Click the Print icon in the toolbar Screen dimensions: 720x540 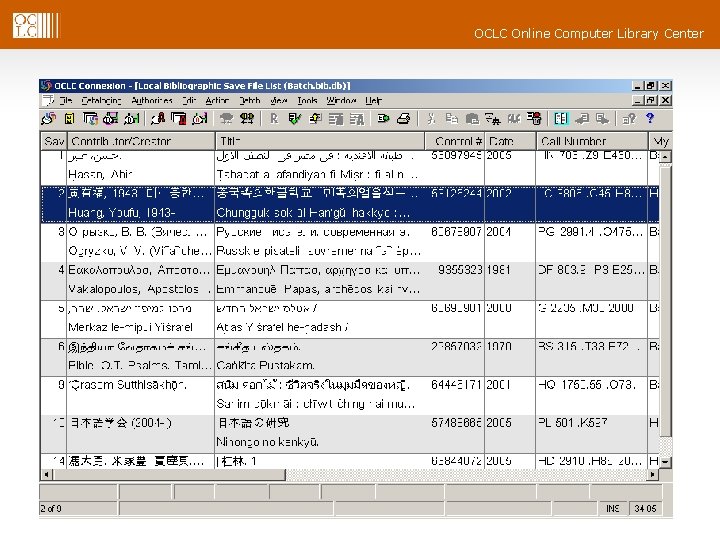click(x=403, y=119)
